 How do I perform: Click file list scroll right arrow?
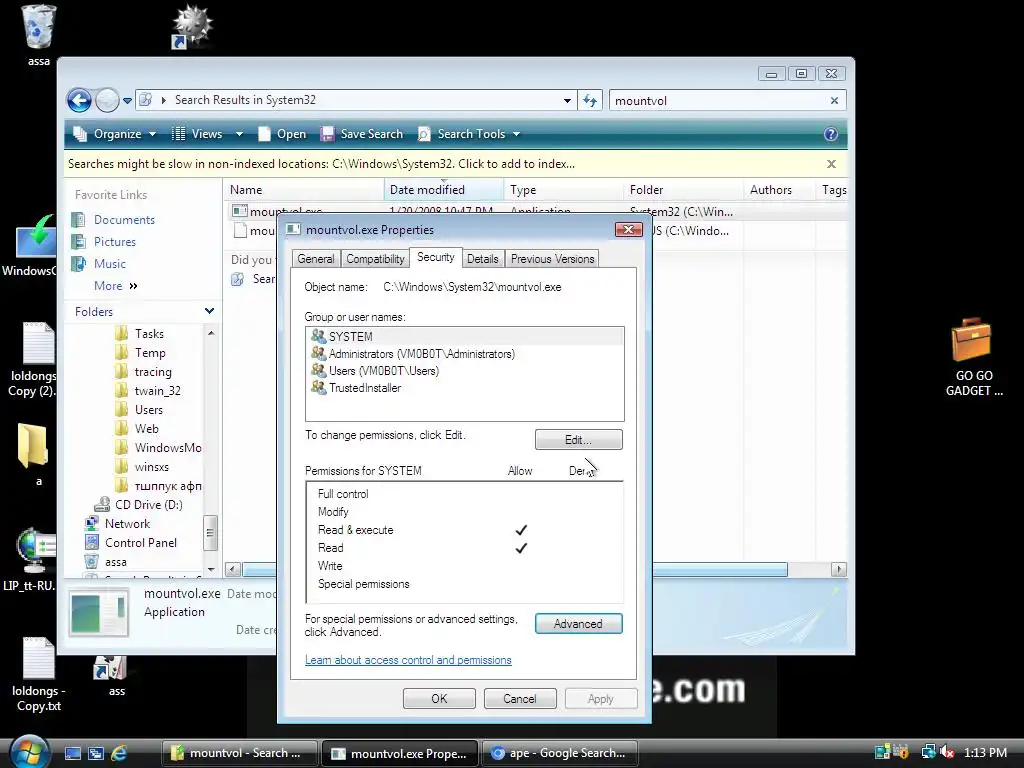point(839,569)
